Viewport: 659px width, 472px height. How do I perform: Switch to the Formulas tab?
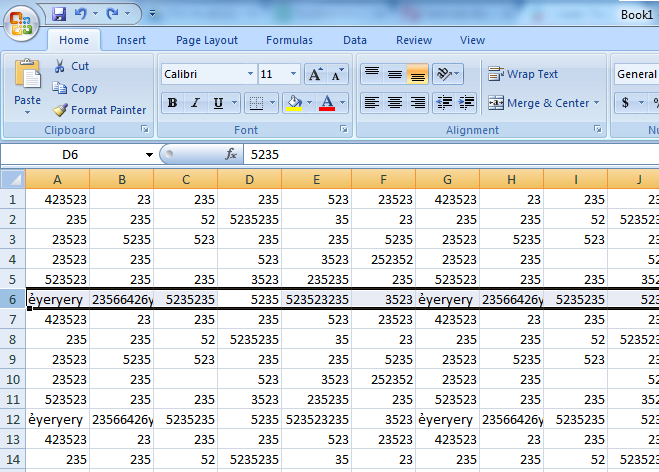(x=289, y=40)
